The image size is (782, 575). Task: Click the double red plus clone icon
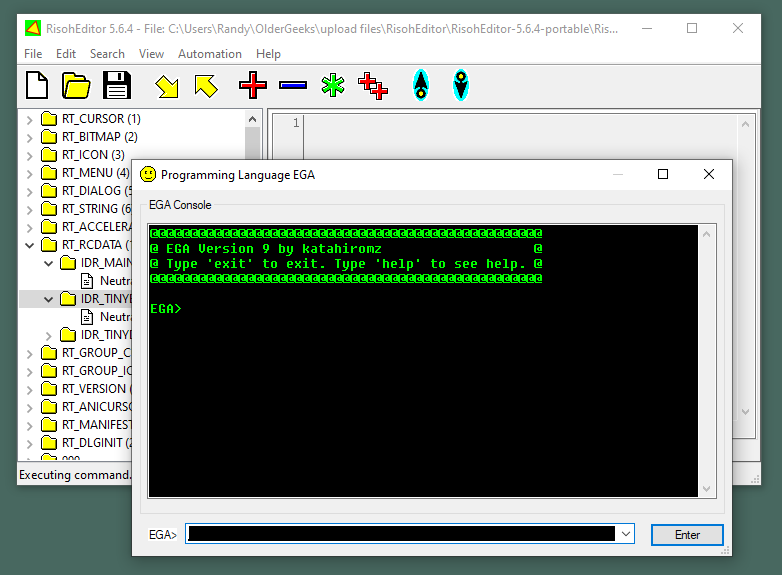tap(373, 86)
